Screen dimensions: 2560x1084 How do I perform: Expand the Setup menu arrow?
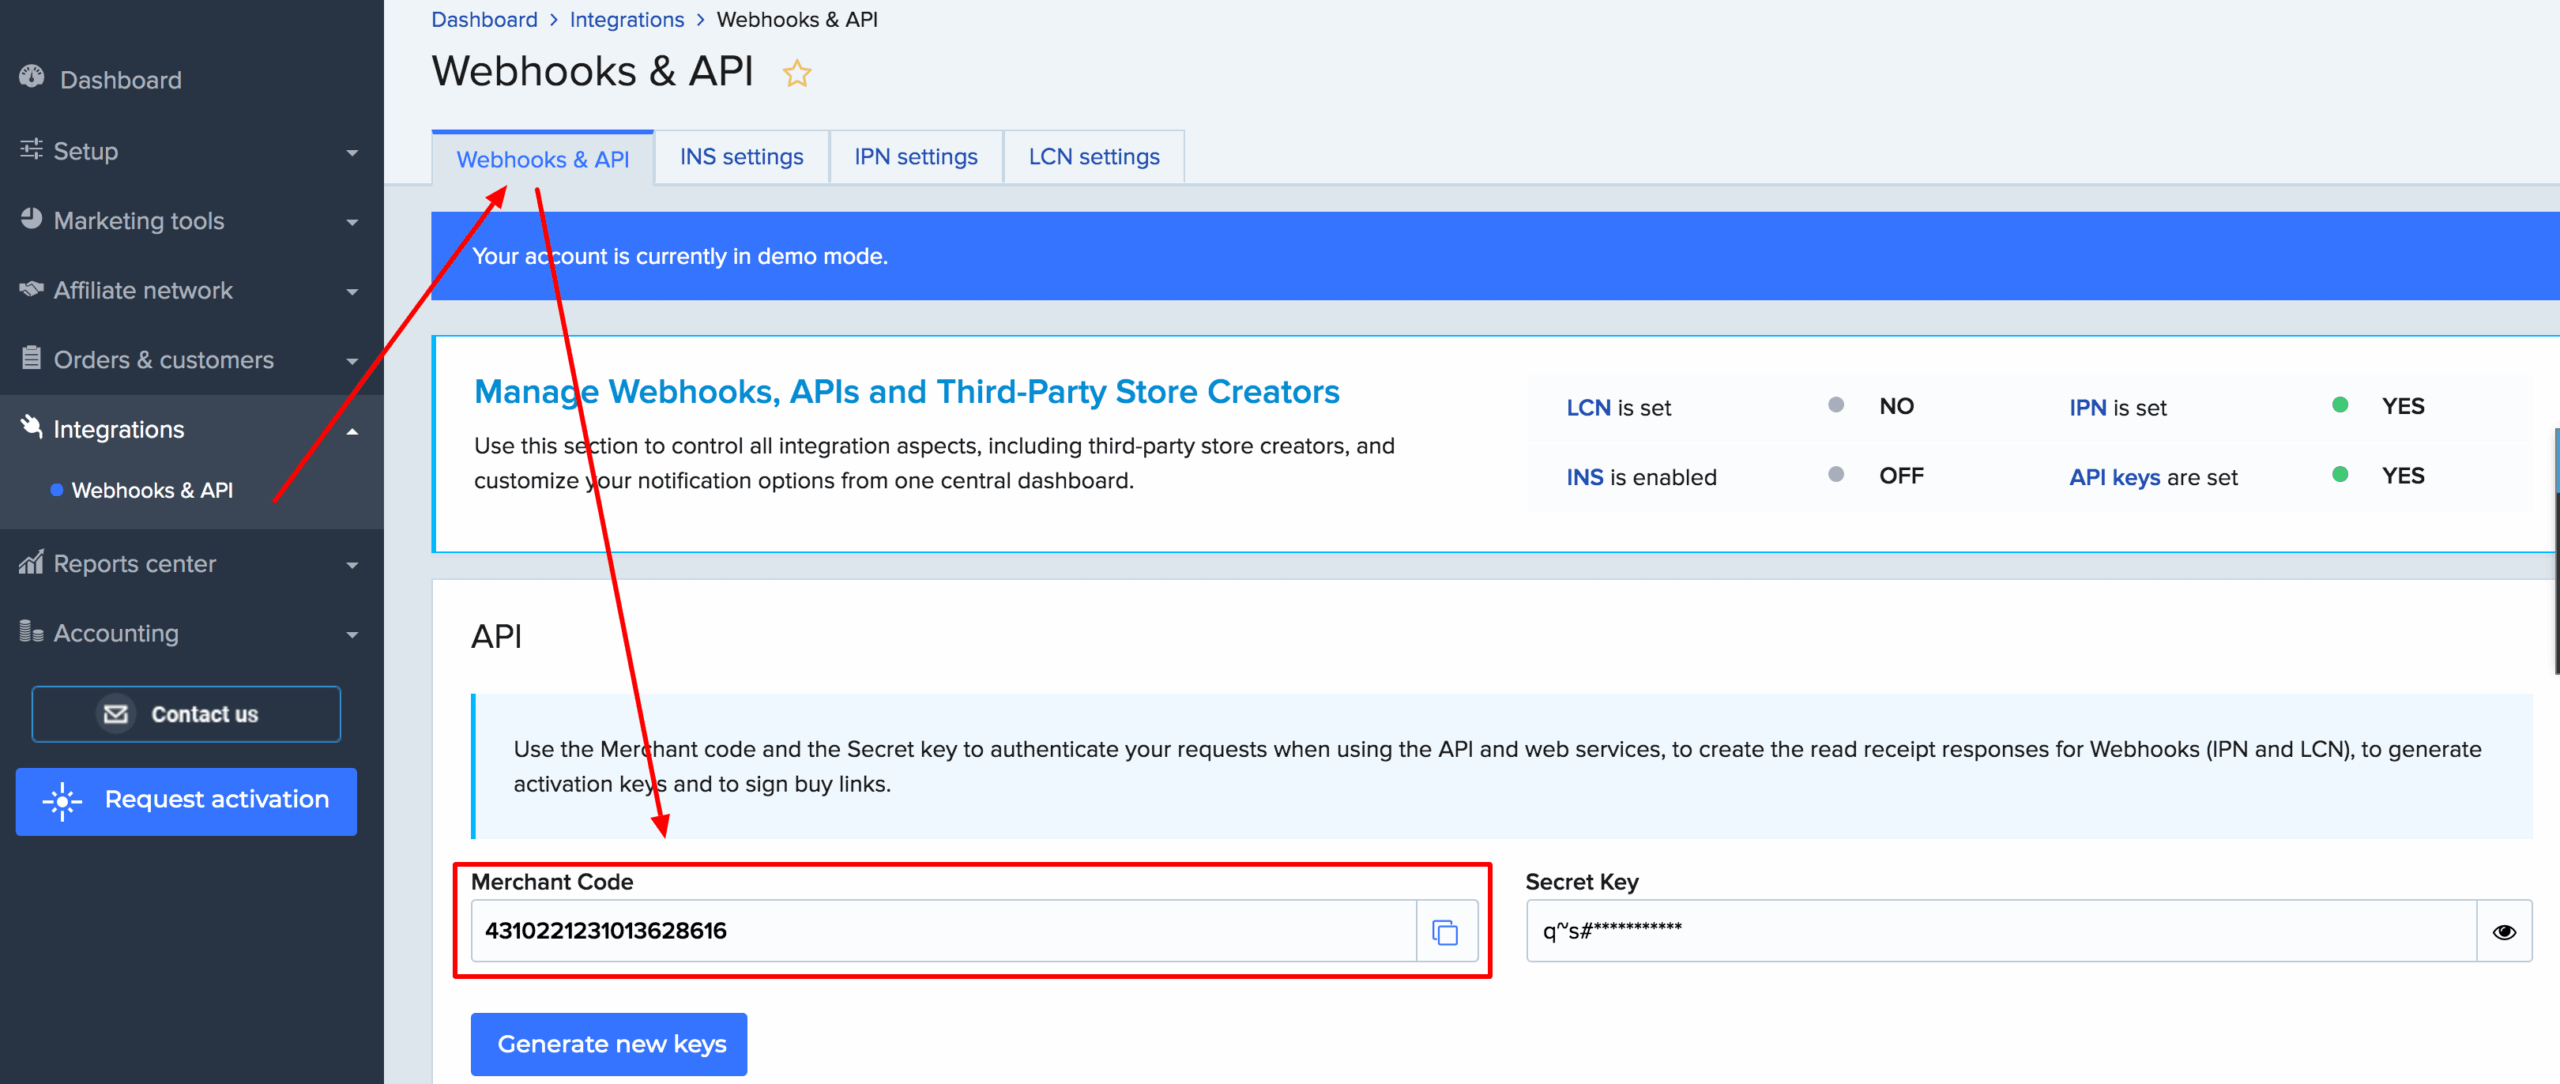[352, 153]
